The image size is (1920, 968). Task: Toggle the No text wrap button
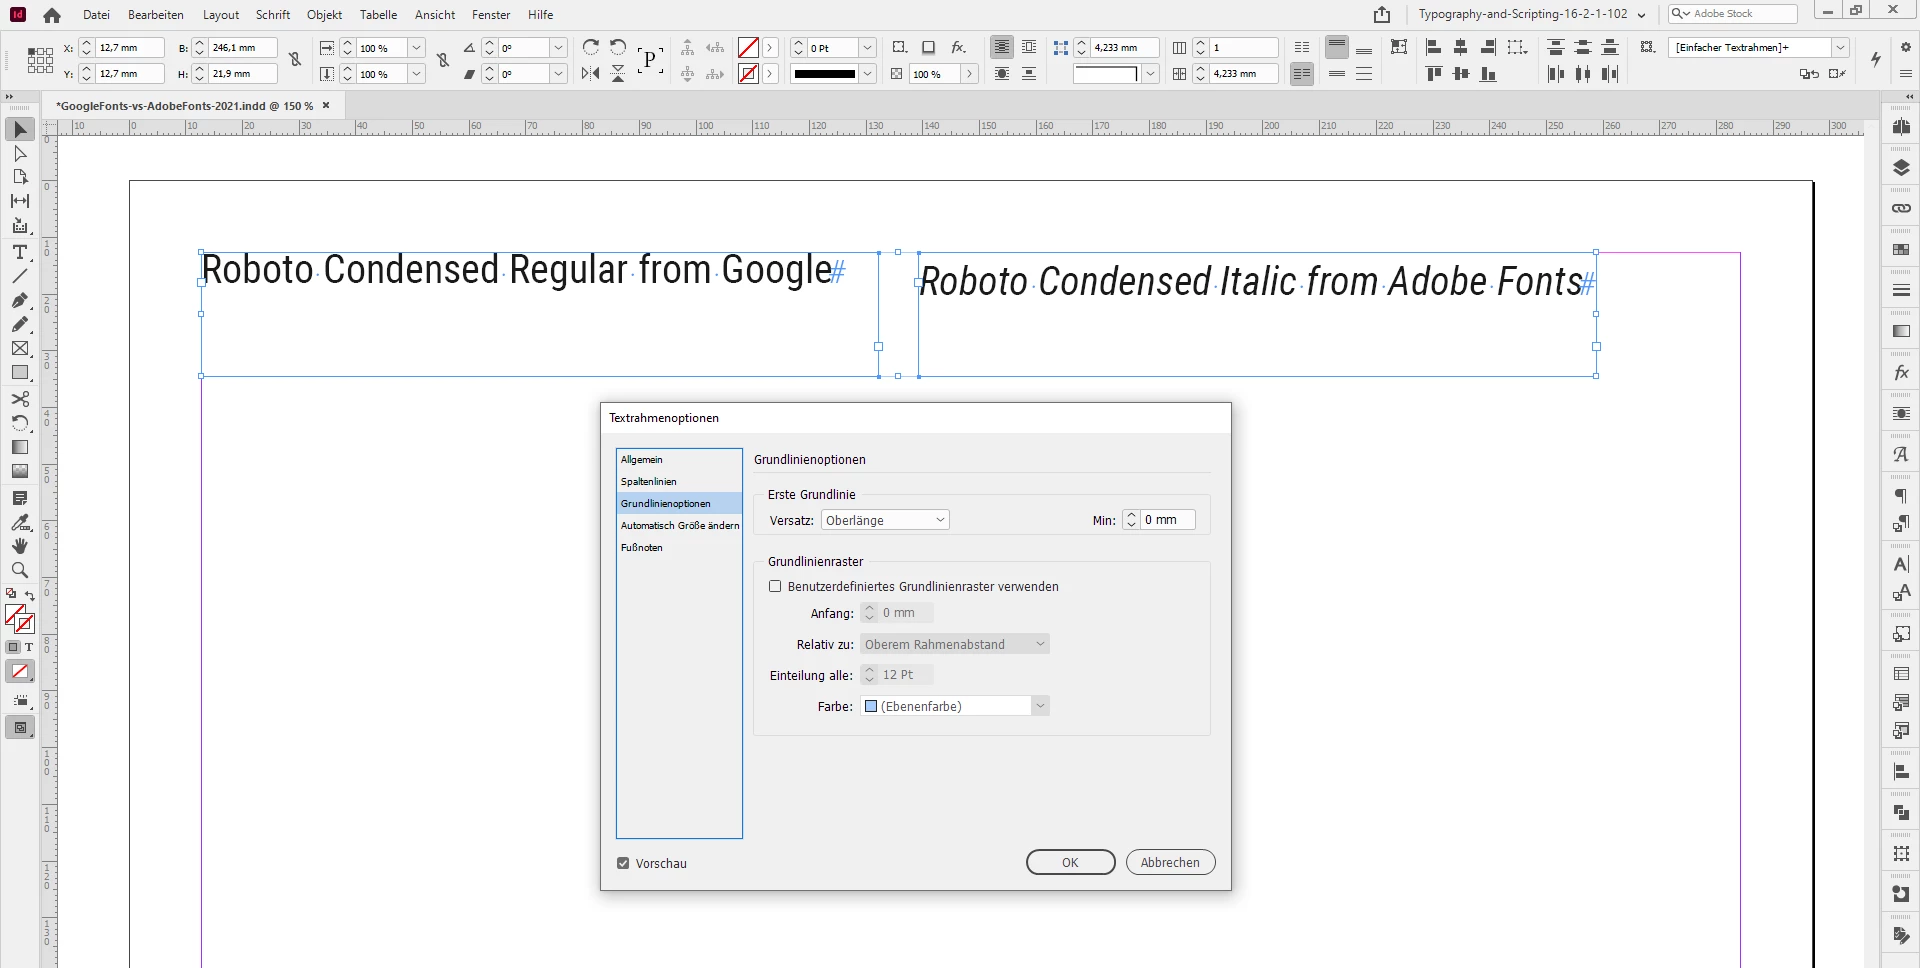[x=1002, y=47]
